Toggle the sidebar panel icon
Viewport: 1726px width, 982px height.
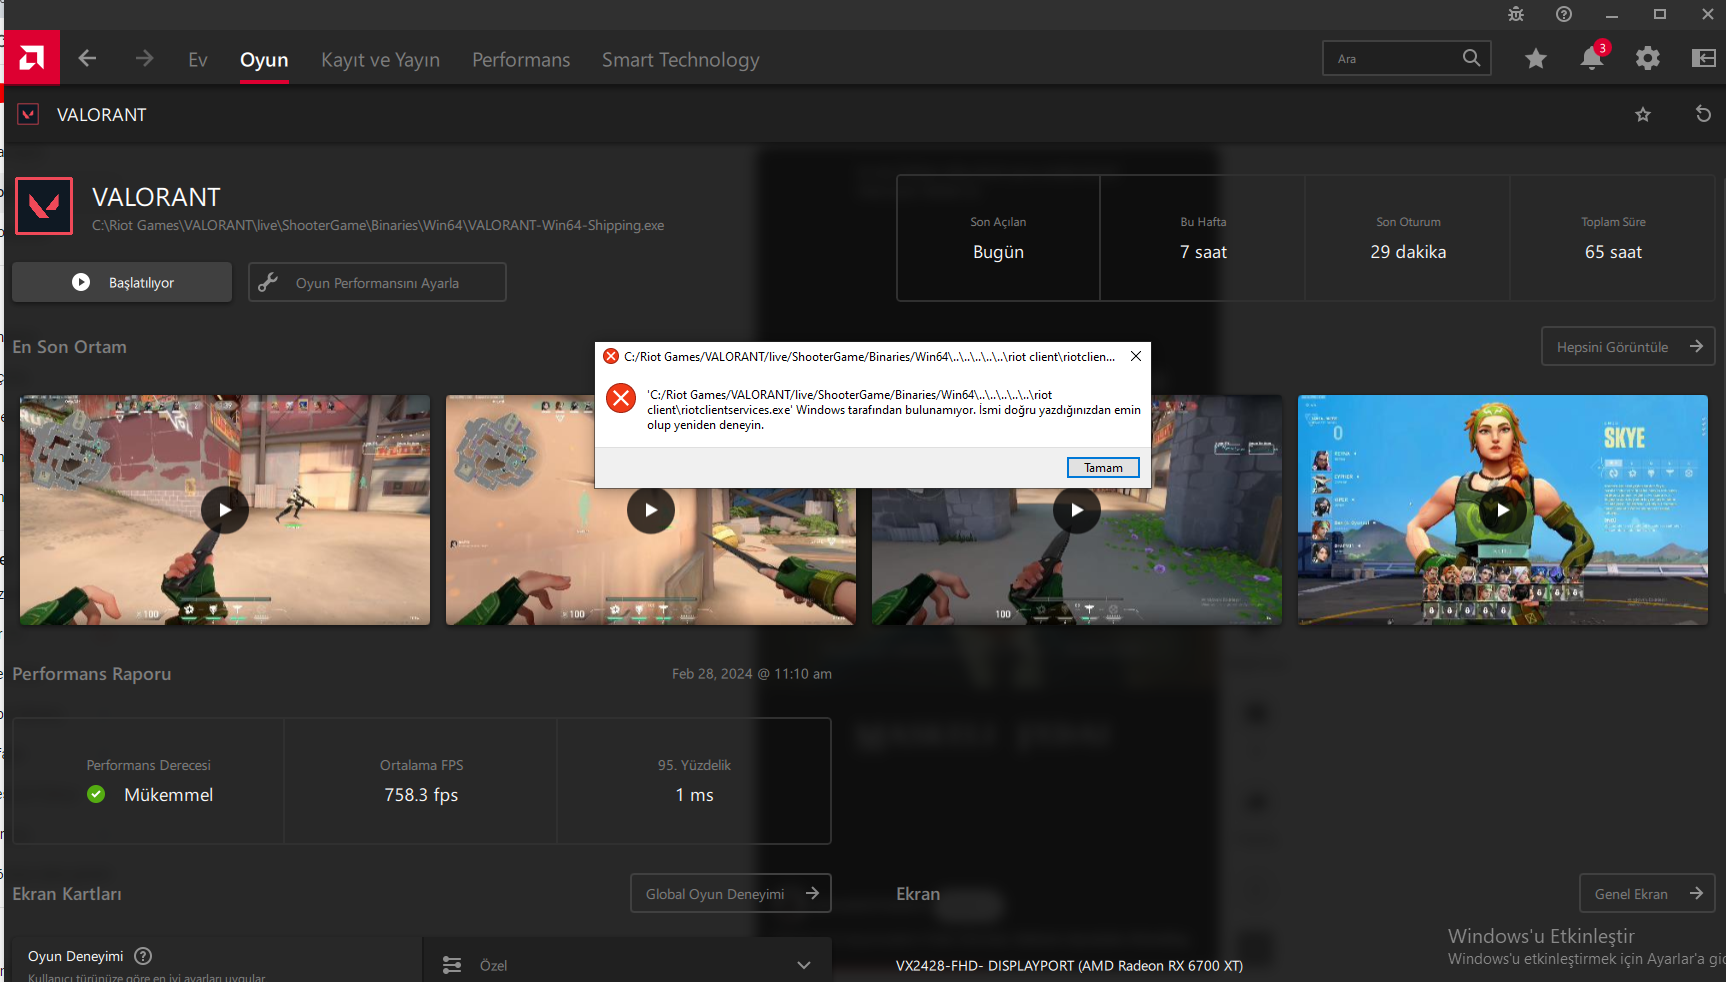point(1703,58)
